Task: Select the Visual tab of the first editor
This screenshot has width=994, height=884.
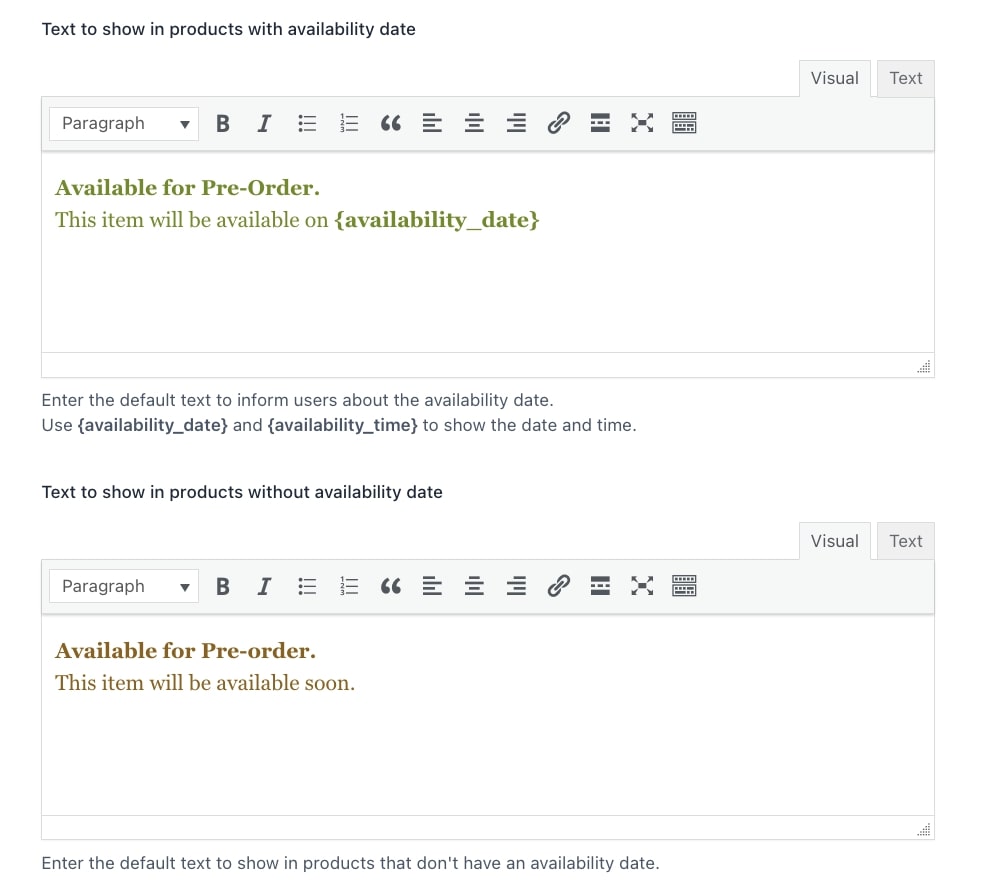Action: pos(834,79)
